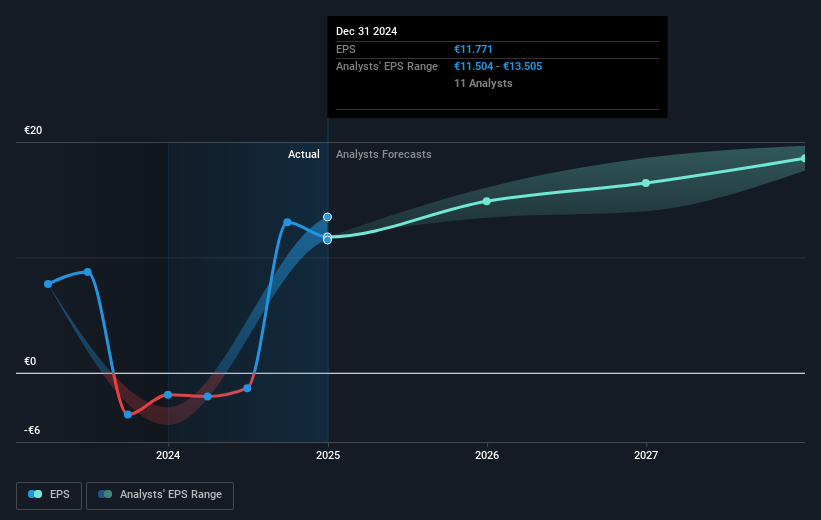Click the Analysts Forecasts section label

pos(384,154)
